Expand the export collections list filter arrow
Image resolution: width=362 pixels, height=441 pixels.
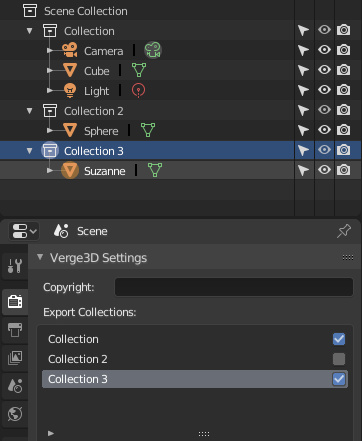pos(51,433)
